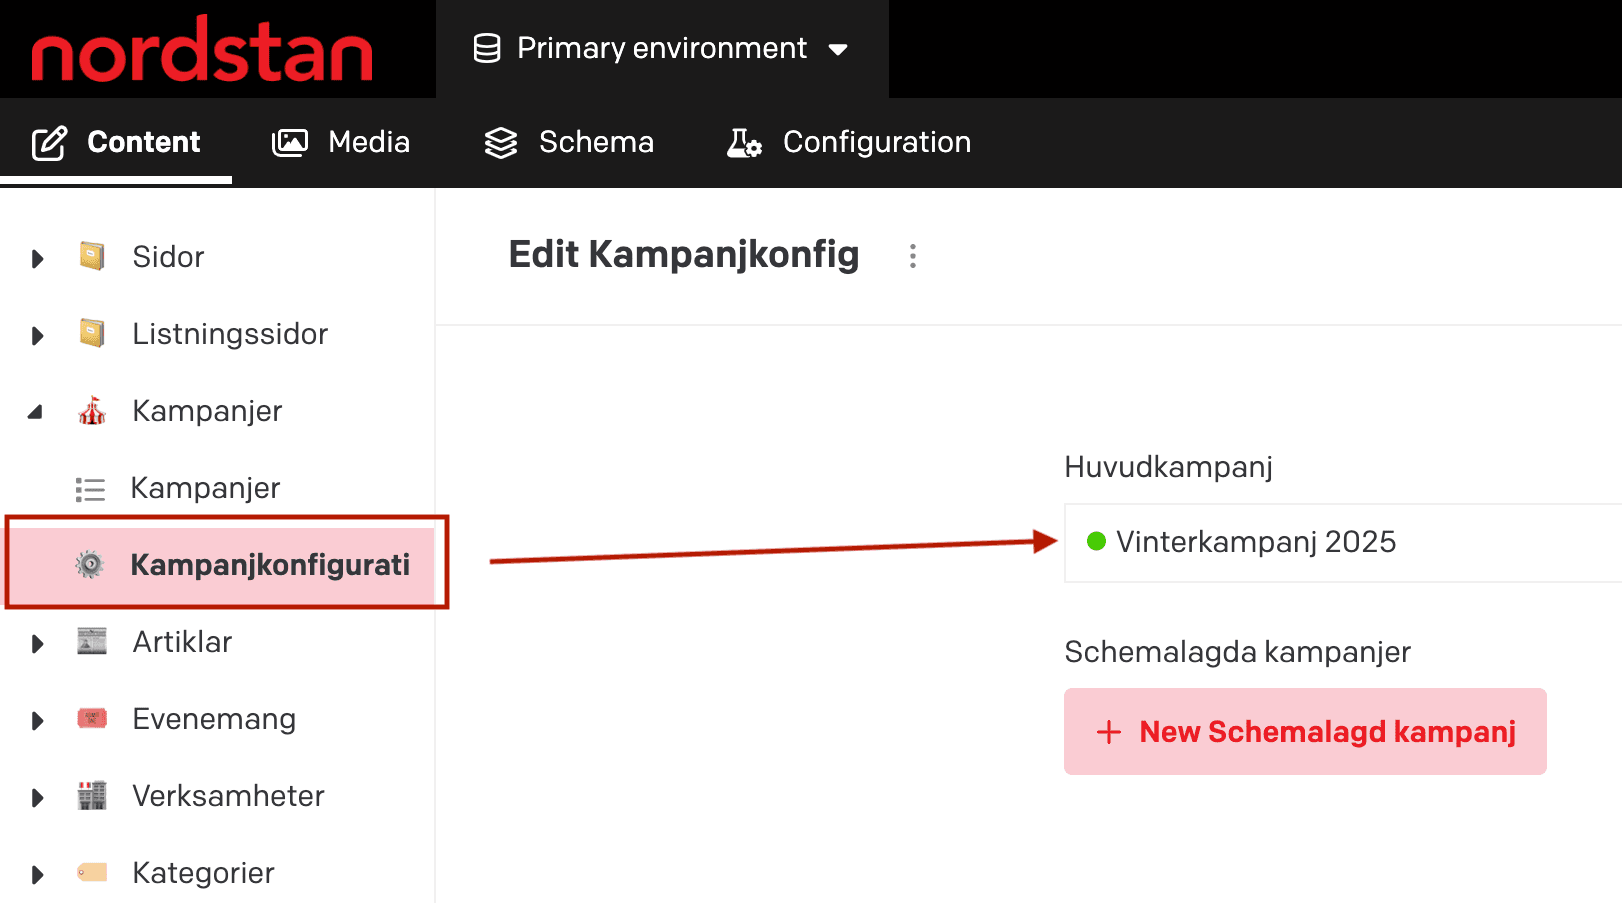
Task: Click the green status dot on Vinterkampanj 2025
Action: (1097, 542)
